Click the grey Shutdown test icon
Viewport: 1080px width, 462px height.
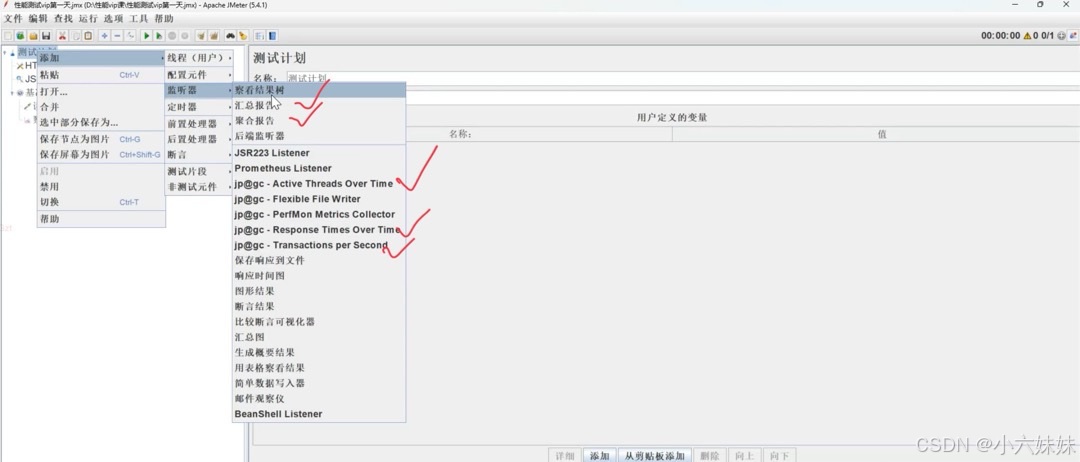pyautogui.click(x=185, y=35)
